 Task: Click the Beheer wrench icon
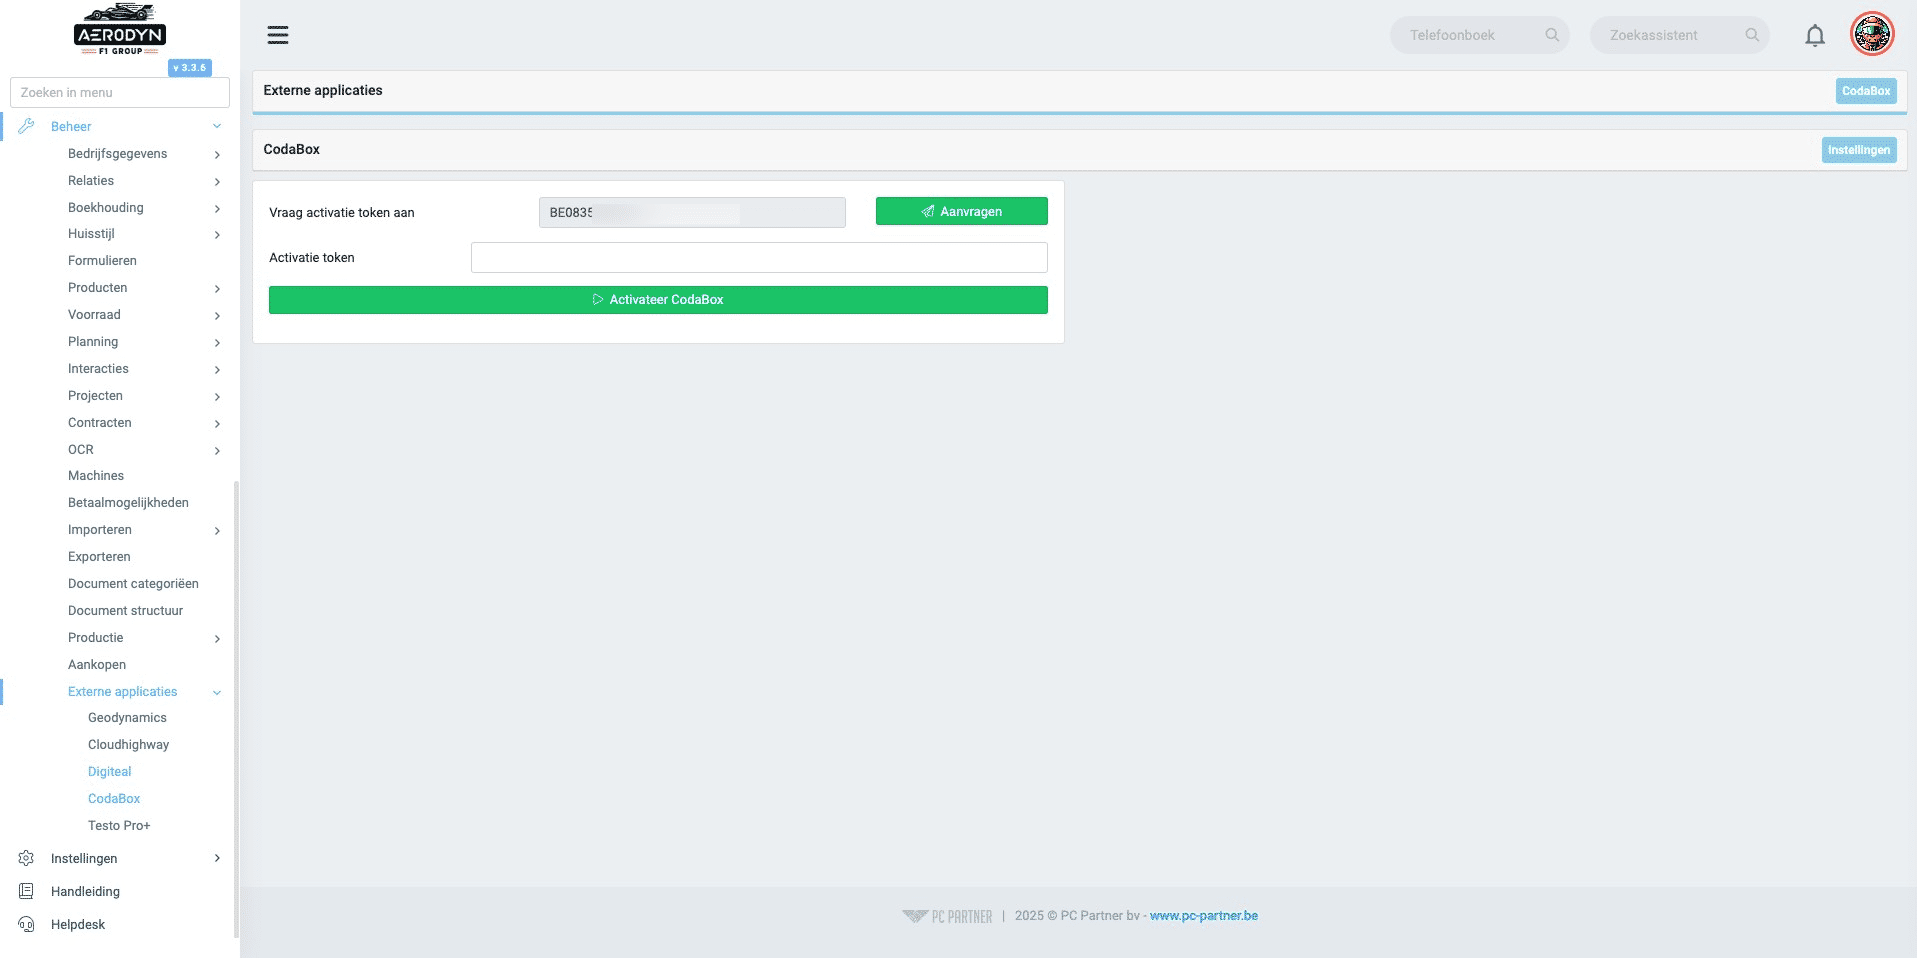pyautogui.click(x=27, y=126)
